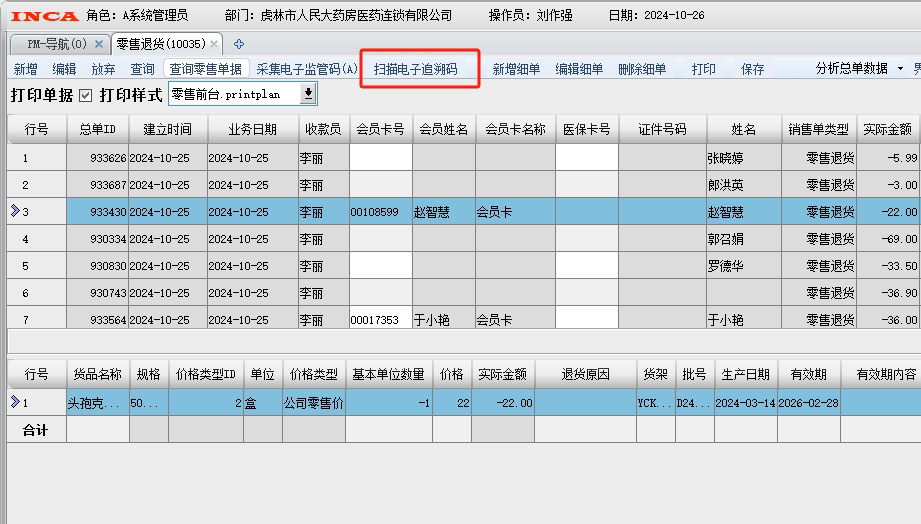Switch to the PM-导航 tab

click(56, 44)
